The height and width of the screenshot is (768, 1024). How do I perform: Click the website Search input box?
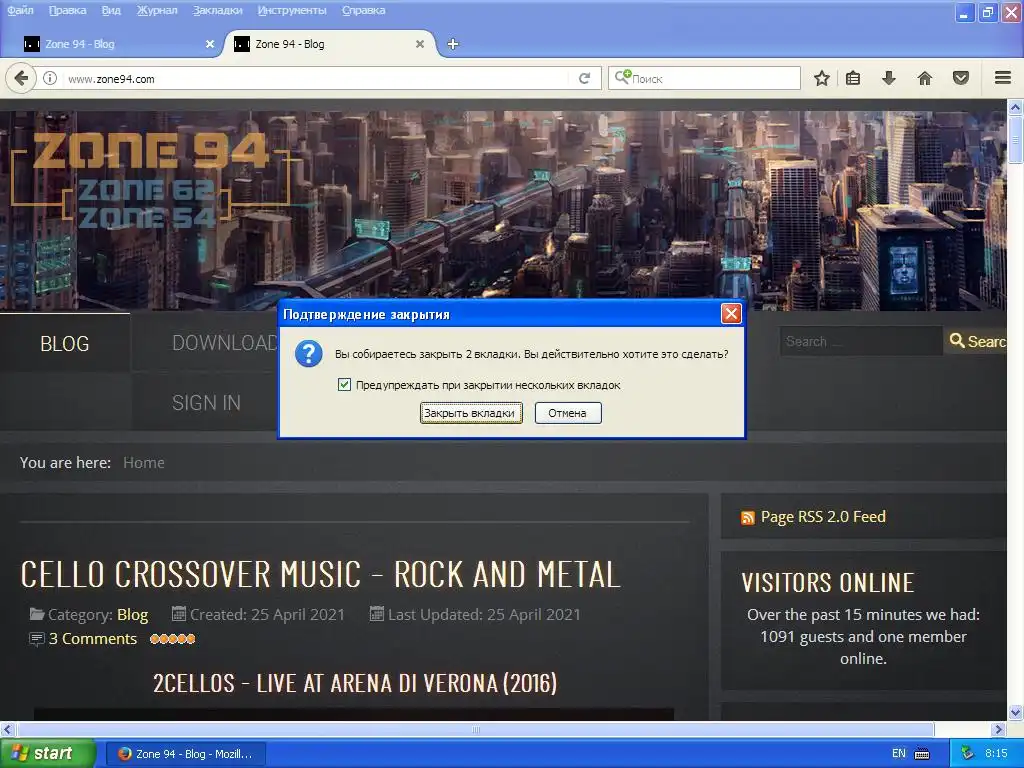pyautogui.click(x=861, y=341)
